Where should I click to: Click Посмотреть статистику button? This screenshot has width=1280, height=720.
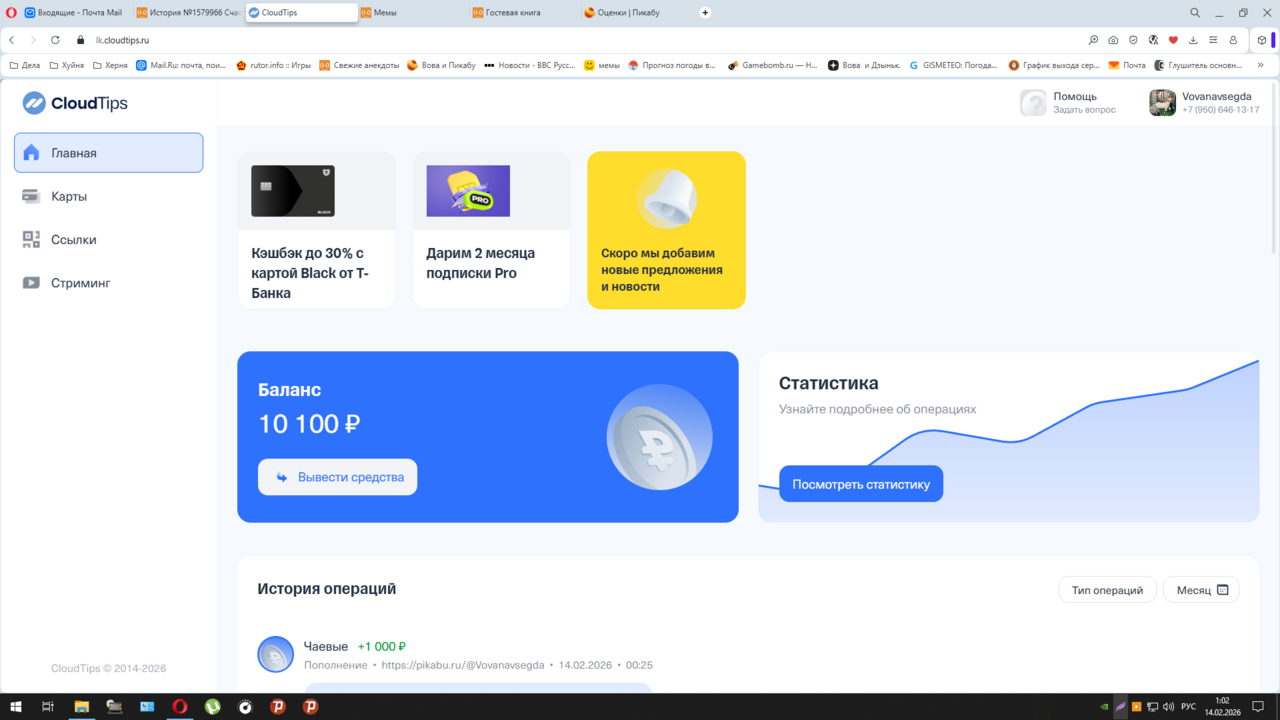pyautogui.click(x=860, y=484)
